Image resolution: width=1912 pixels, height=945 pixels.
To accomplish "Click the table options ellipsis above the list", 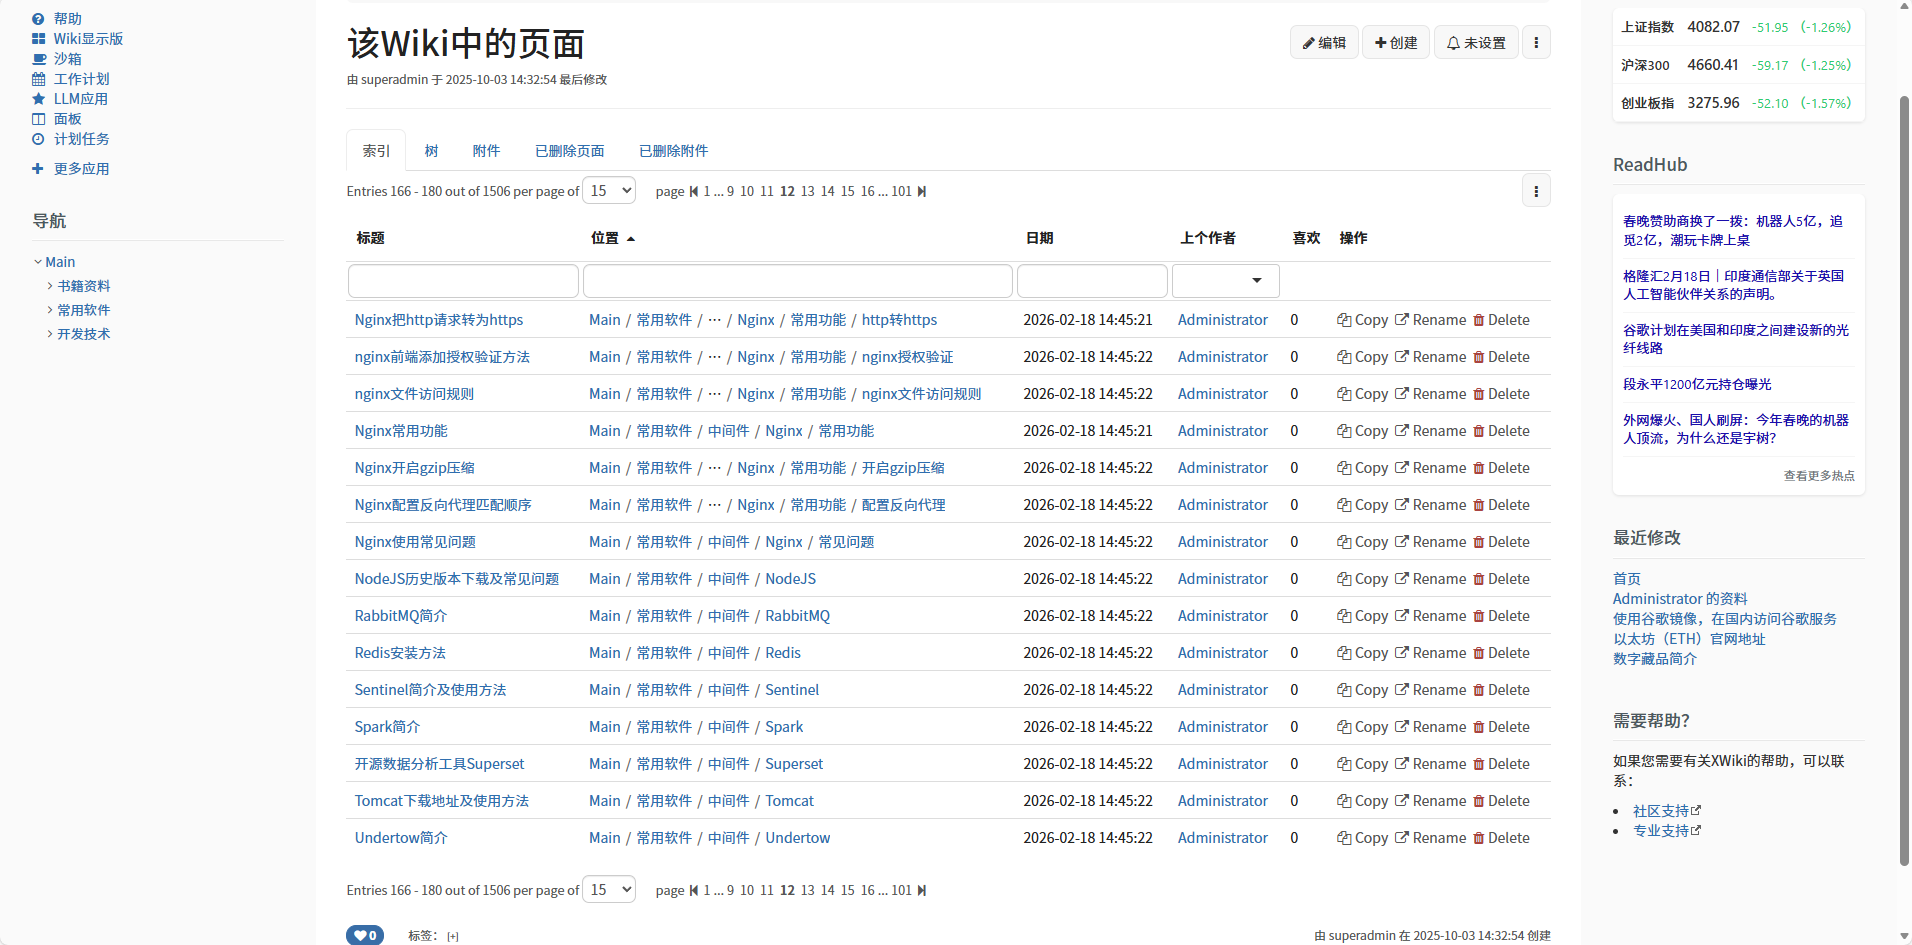I will click(1536, 190).
